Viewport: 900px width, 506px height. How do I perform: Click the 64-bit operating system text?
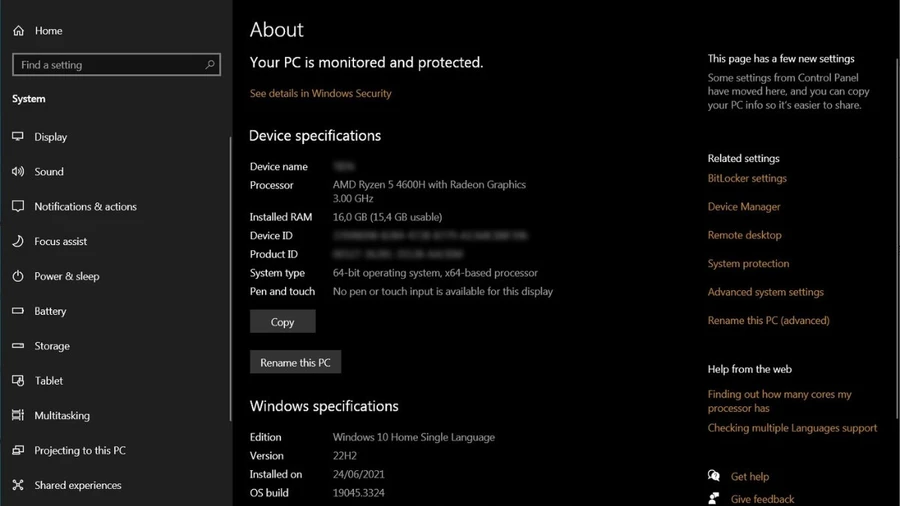435,273
